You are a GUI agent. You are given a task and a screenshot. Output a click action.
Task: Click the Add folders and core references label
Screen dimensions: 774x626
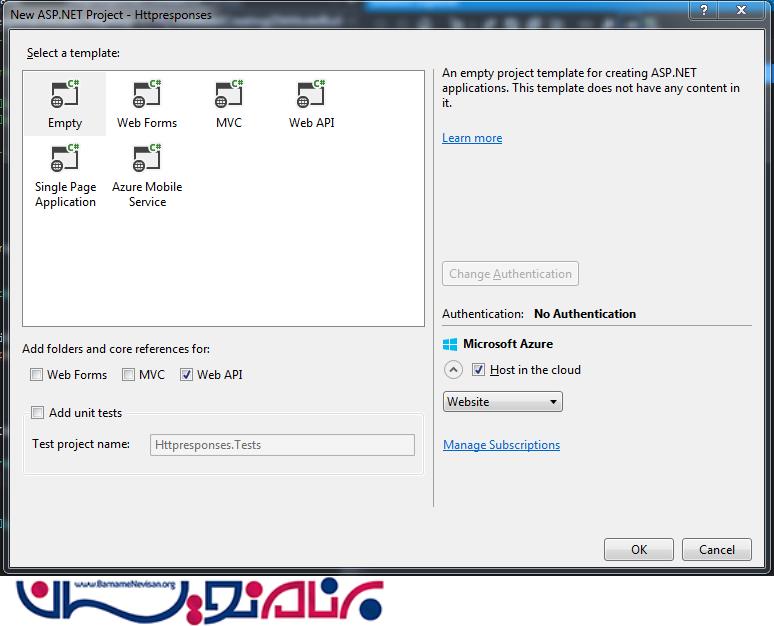[x=116, y=349]
